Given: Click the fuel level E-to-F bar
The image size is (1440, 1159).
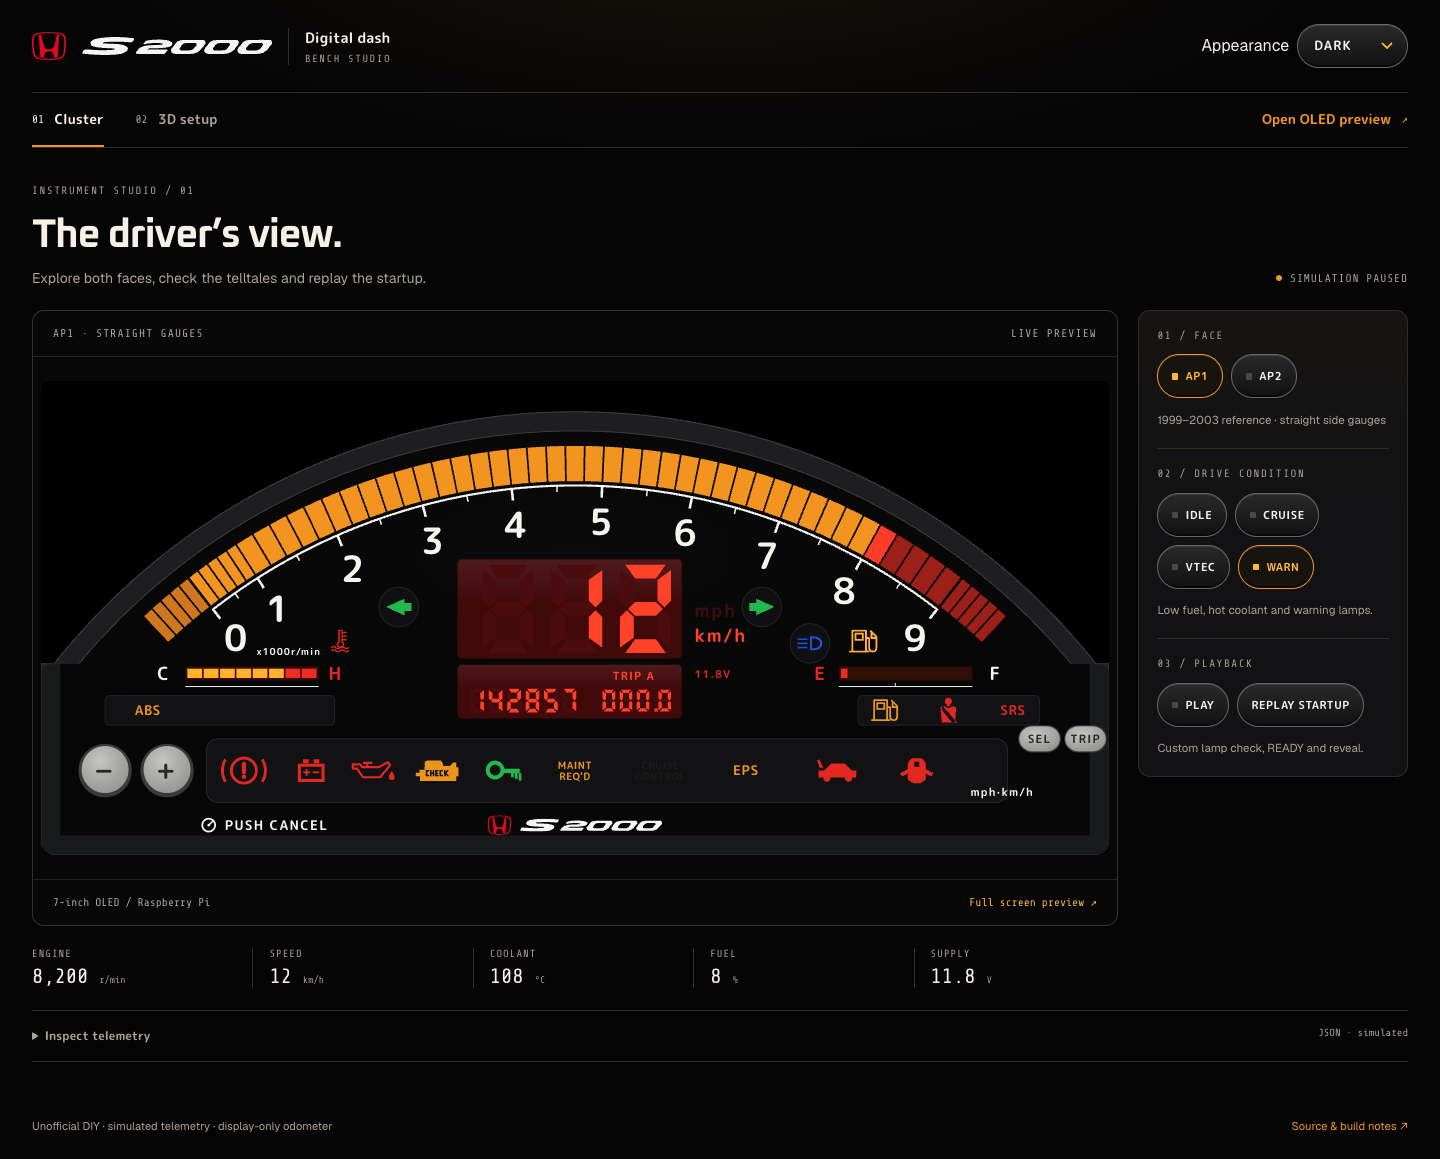Looking at the screenshot, I should point(905,674).
